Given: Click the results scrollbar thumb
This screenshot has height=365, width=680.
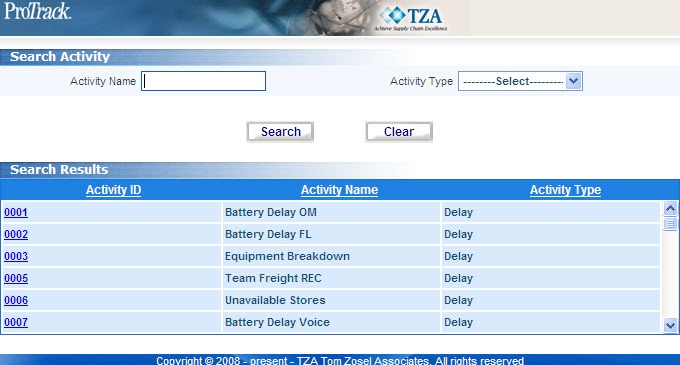Looking at the screenshot, I should (670, 224).
